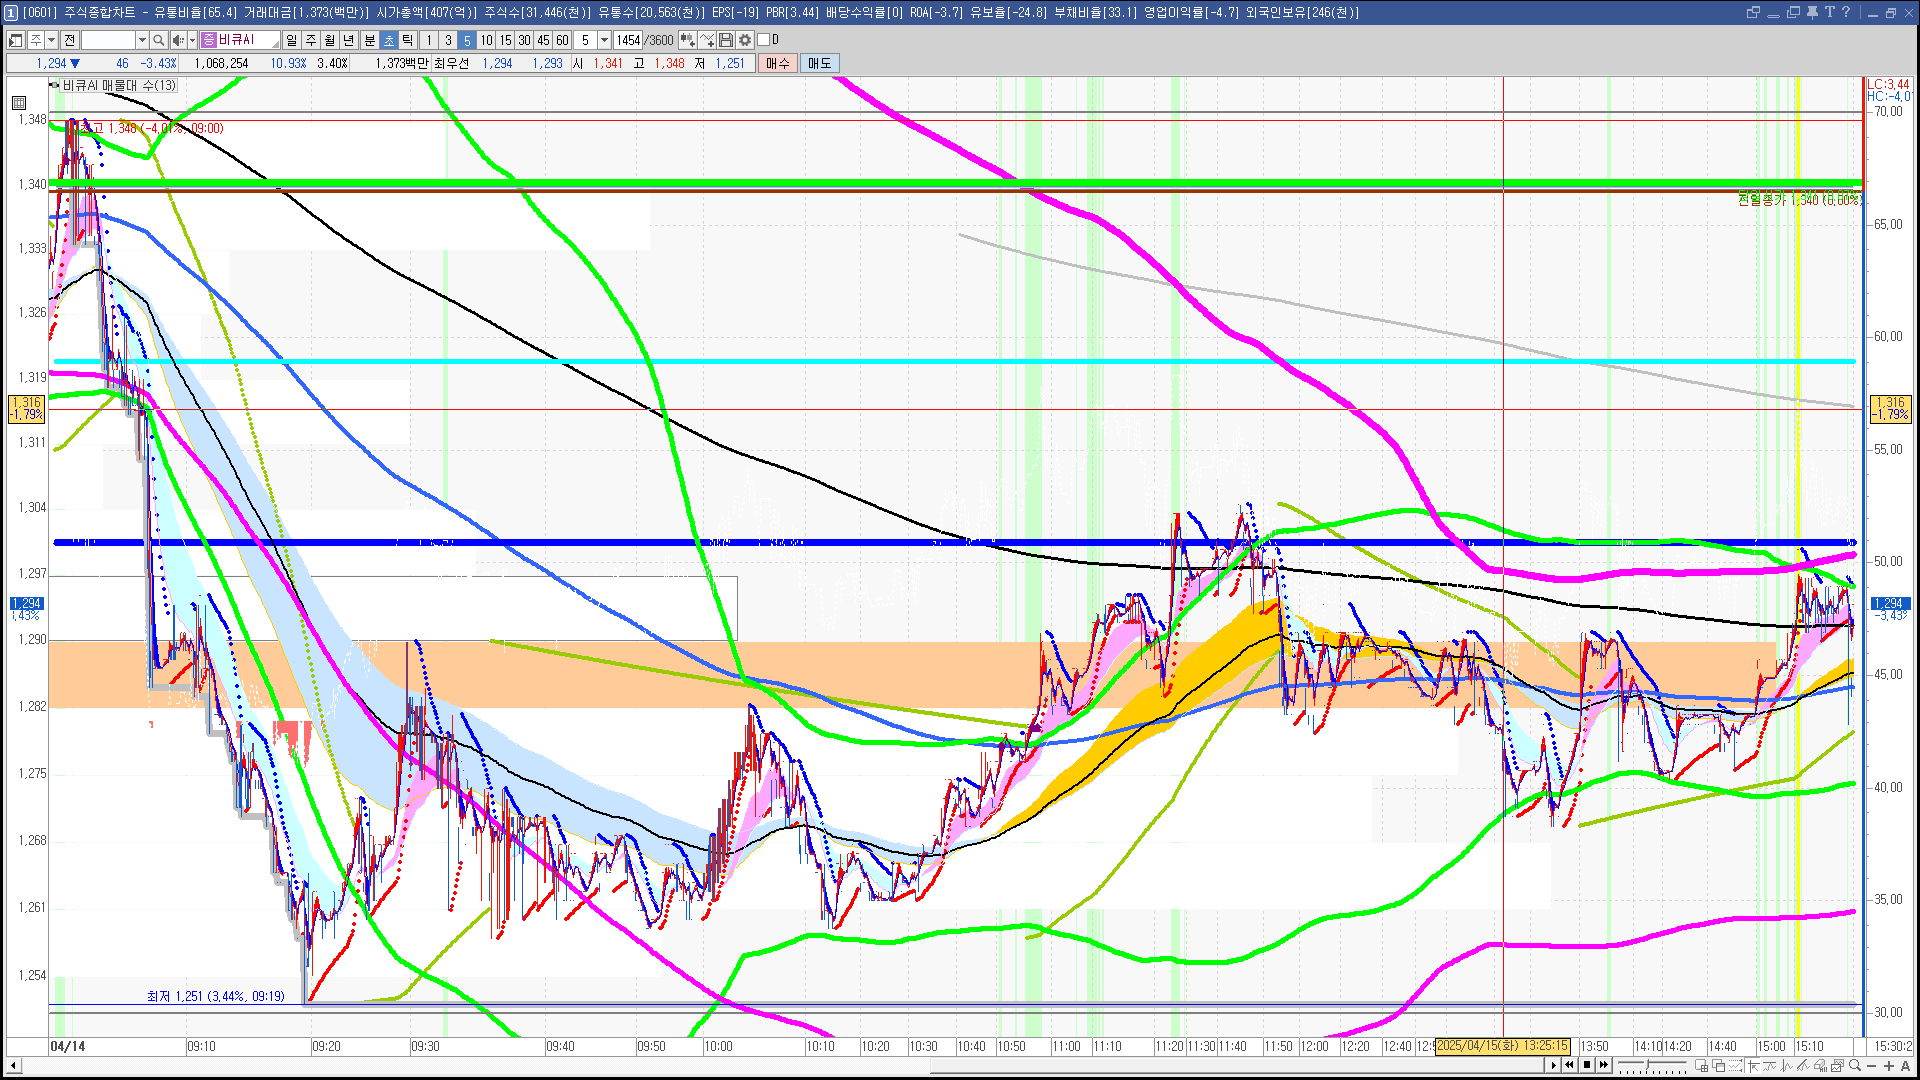Open chart settings gear icon

click(x=745, y=40)
